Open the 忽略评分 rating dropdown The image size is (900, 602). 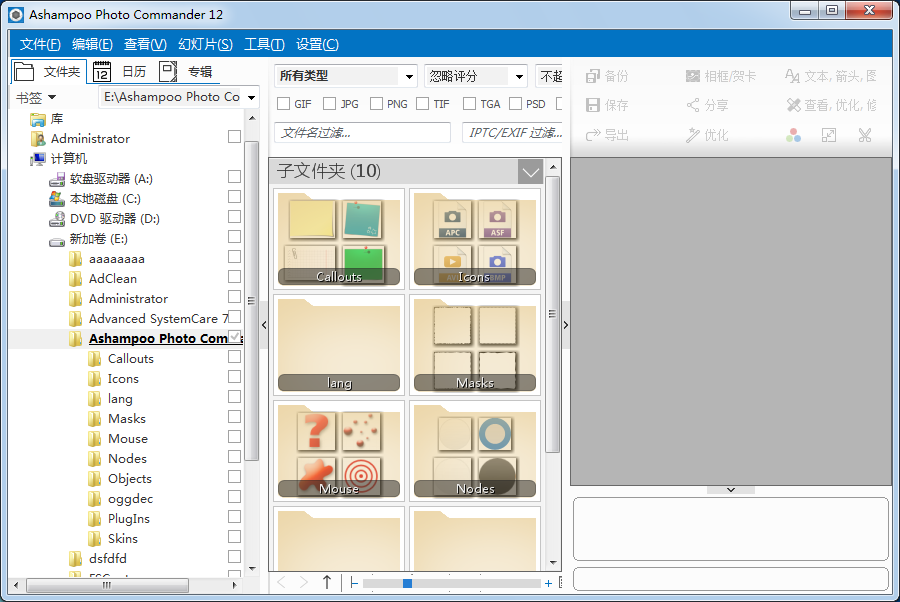click(476, 76)
